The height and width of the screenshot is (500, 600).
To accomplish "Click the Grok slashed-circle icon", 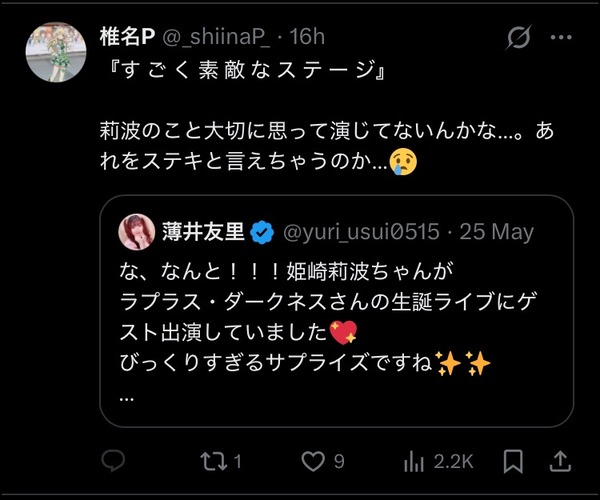I will 519,37.
